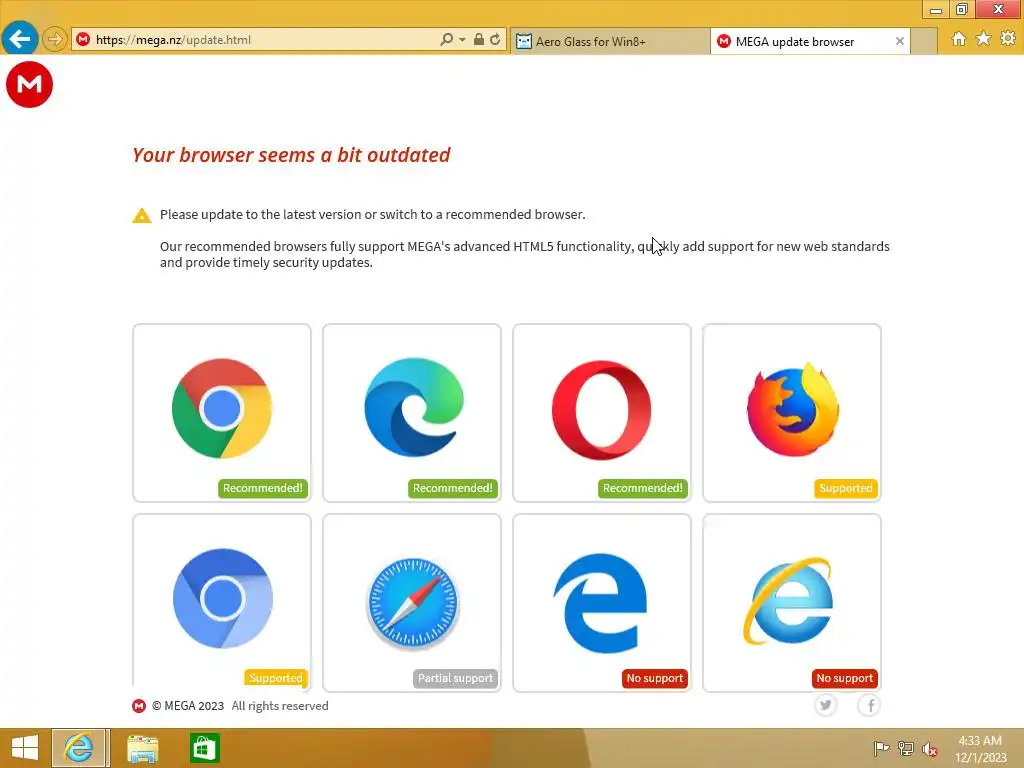
Task: Click the browser Forward arrow
Action: click(x=55, y=39)
